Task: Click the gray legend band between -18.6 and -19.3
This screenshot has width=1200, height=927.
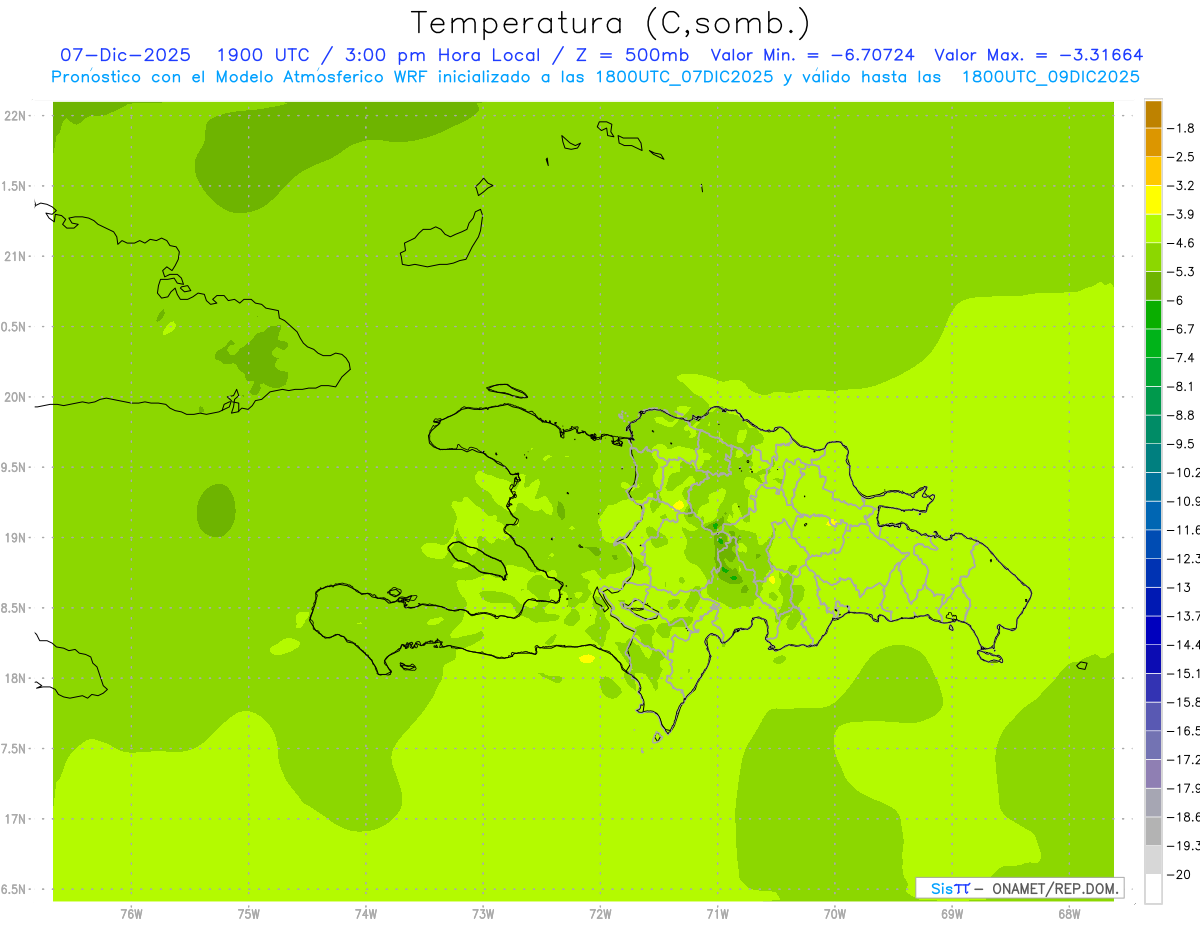Action: pos(1154,831)
